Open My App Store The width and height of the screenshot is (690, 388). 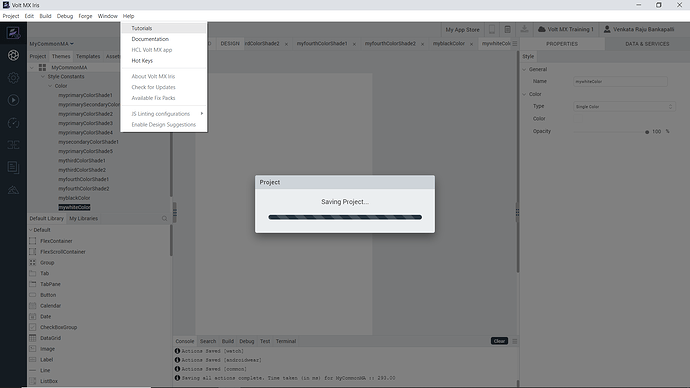pyautogui.click(x=462, y=29)
